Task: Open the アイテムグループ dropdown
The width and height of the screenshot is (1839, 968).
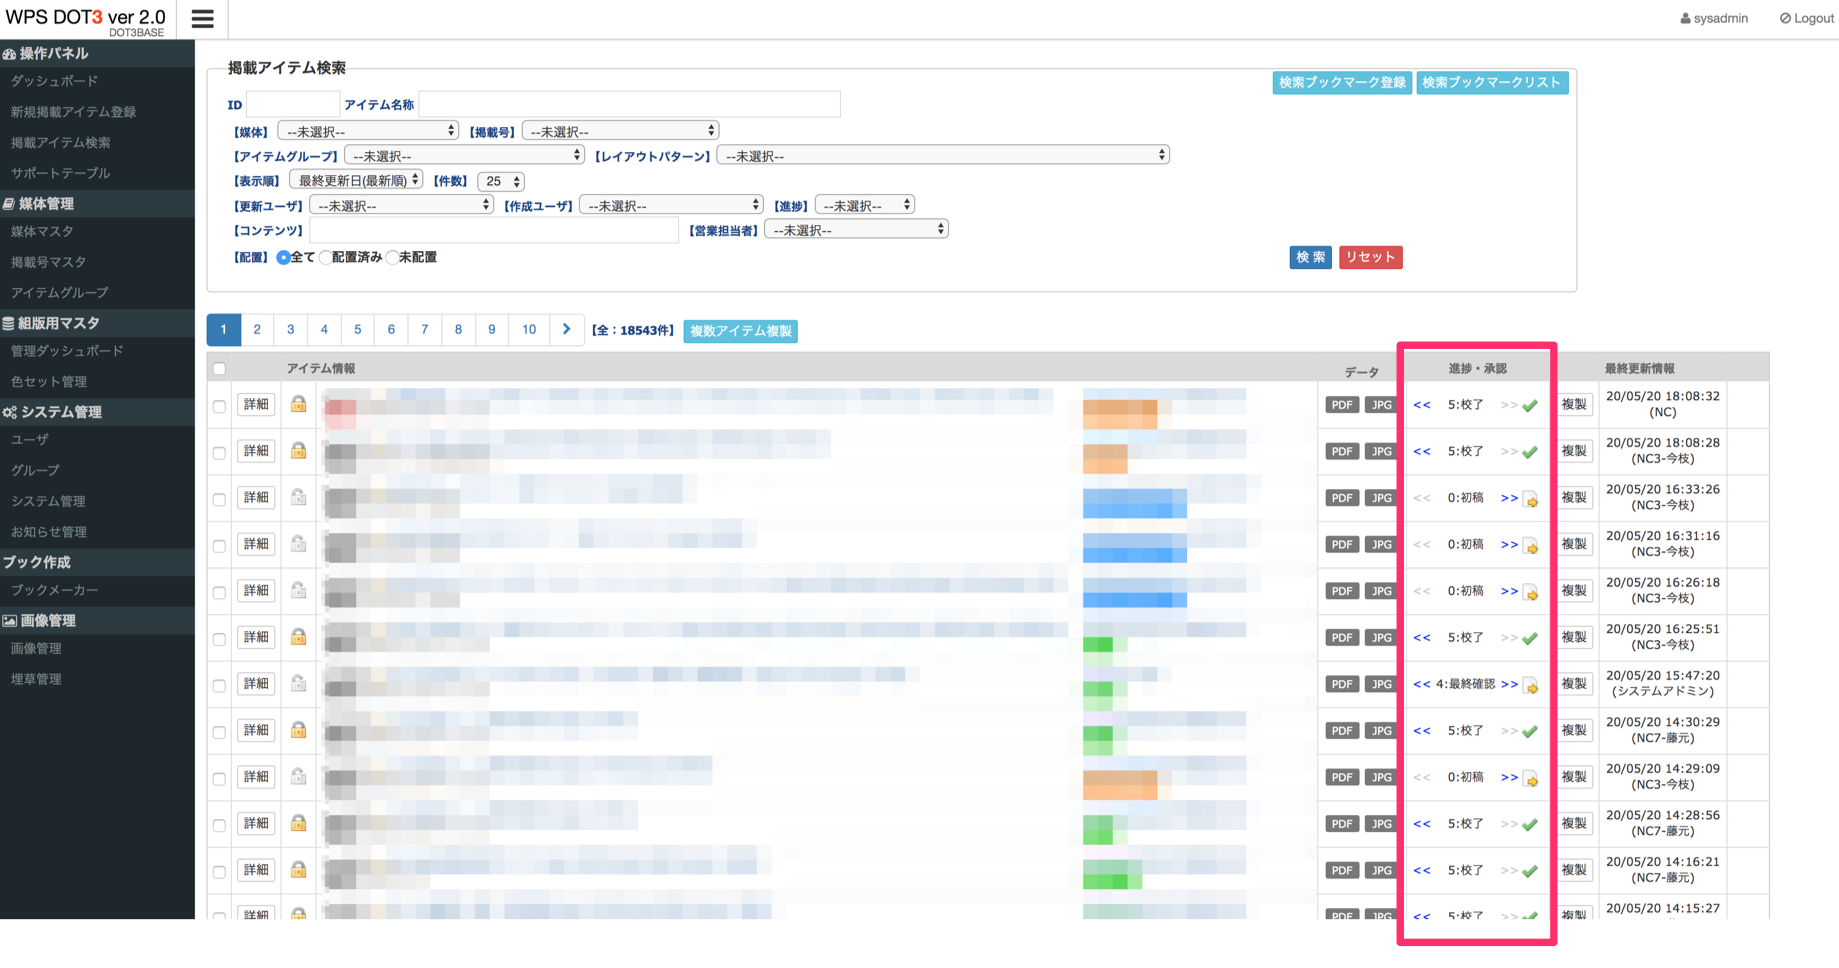Action: pyautogui.click(x=464, y=155)
